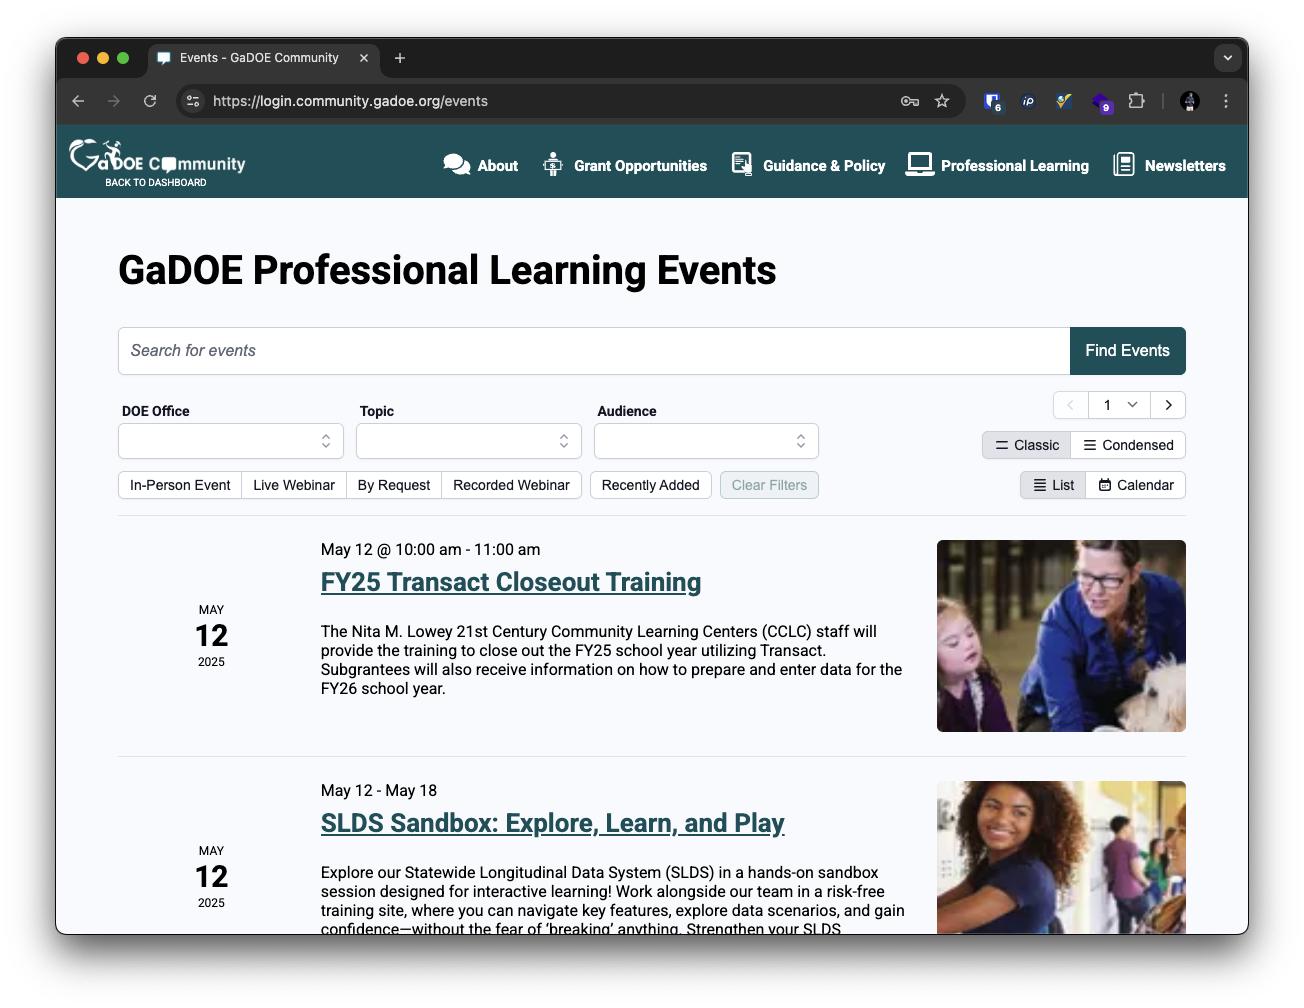Click the bookmark star in the address bar
Viewport: 1304px width, 1008px height.
(942, 101)
